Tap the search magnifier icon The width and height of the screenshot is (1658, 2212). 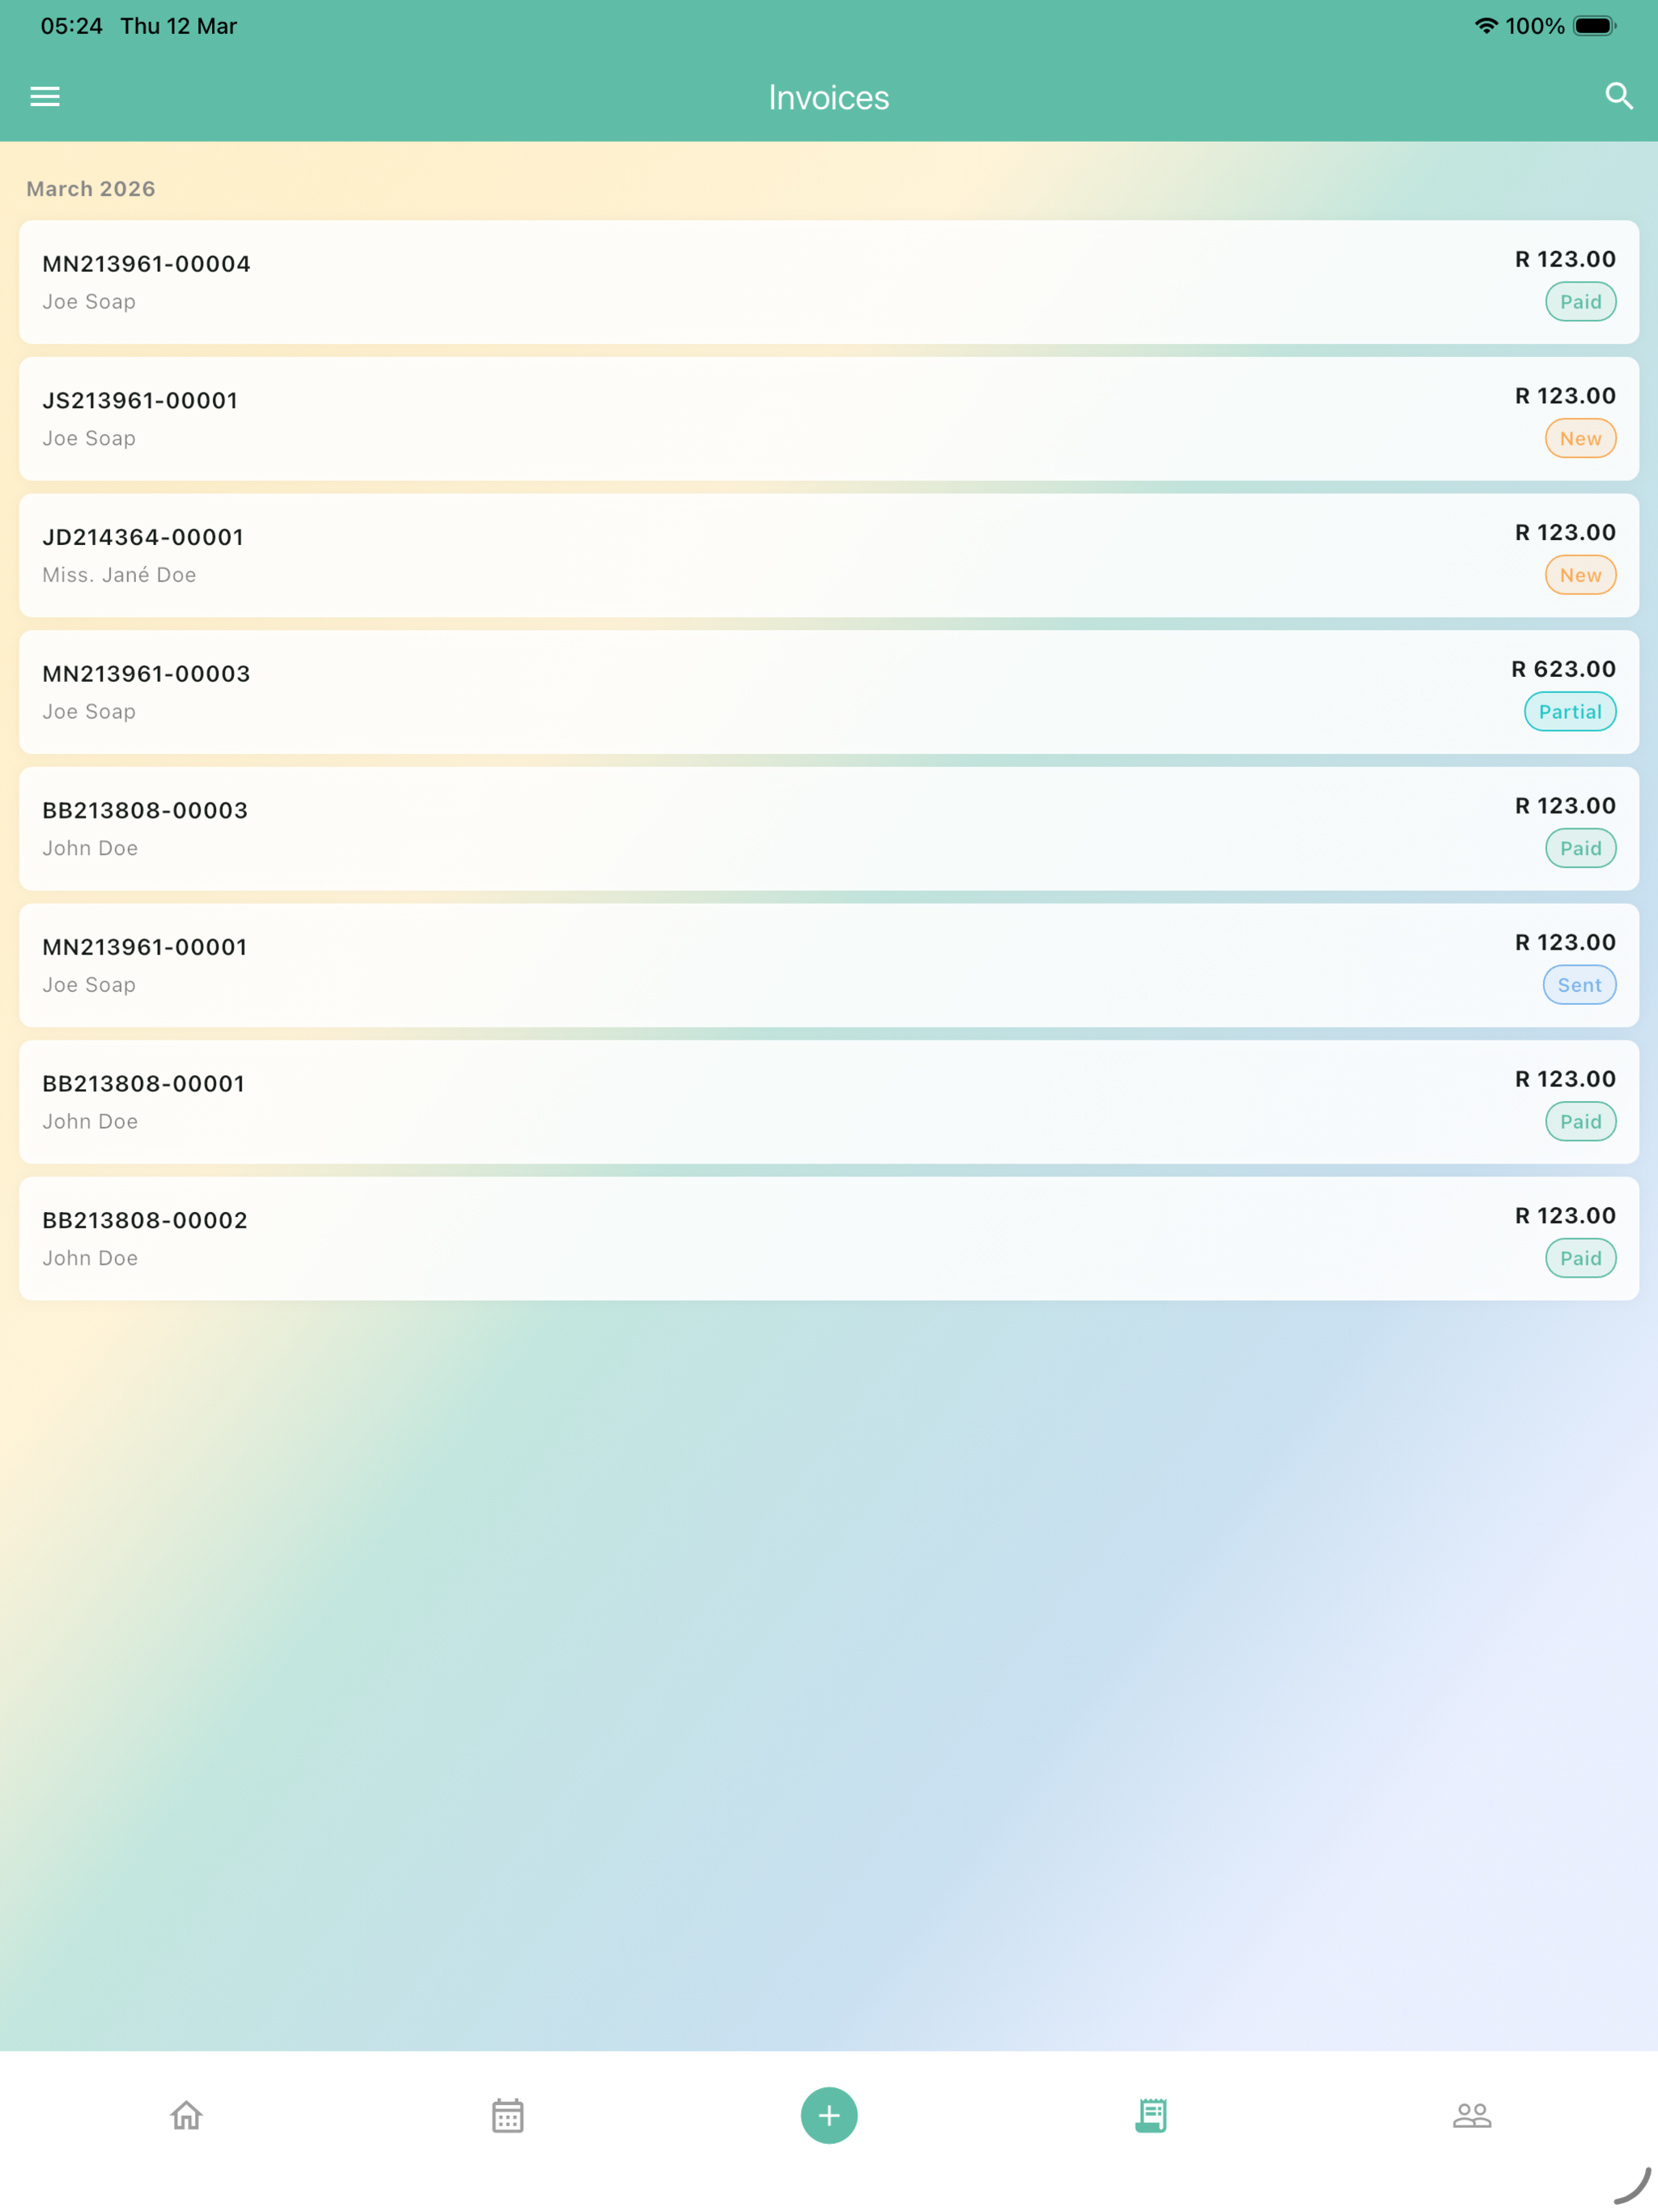(1618, 97)
